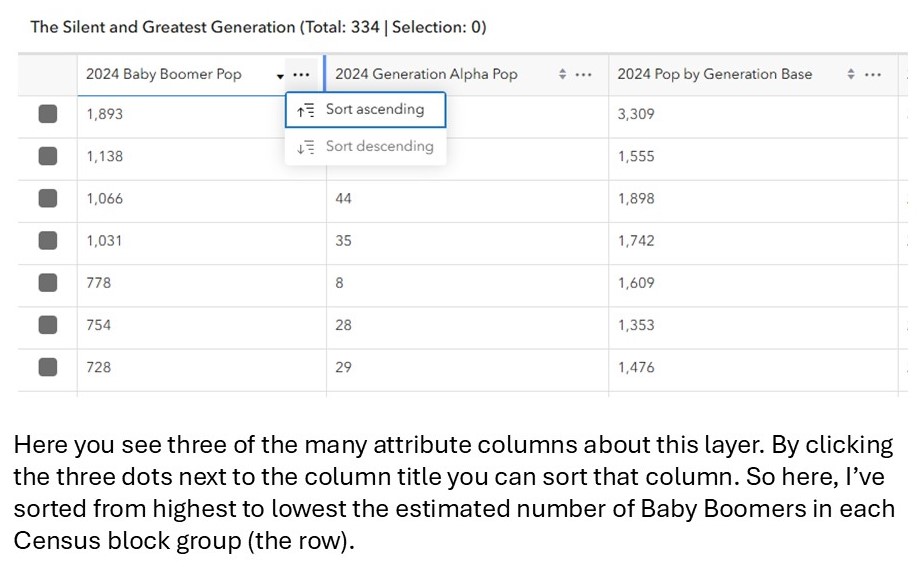Open Generation Alpha column three-dots menu

coord(584,75)
